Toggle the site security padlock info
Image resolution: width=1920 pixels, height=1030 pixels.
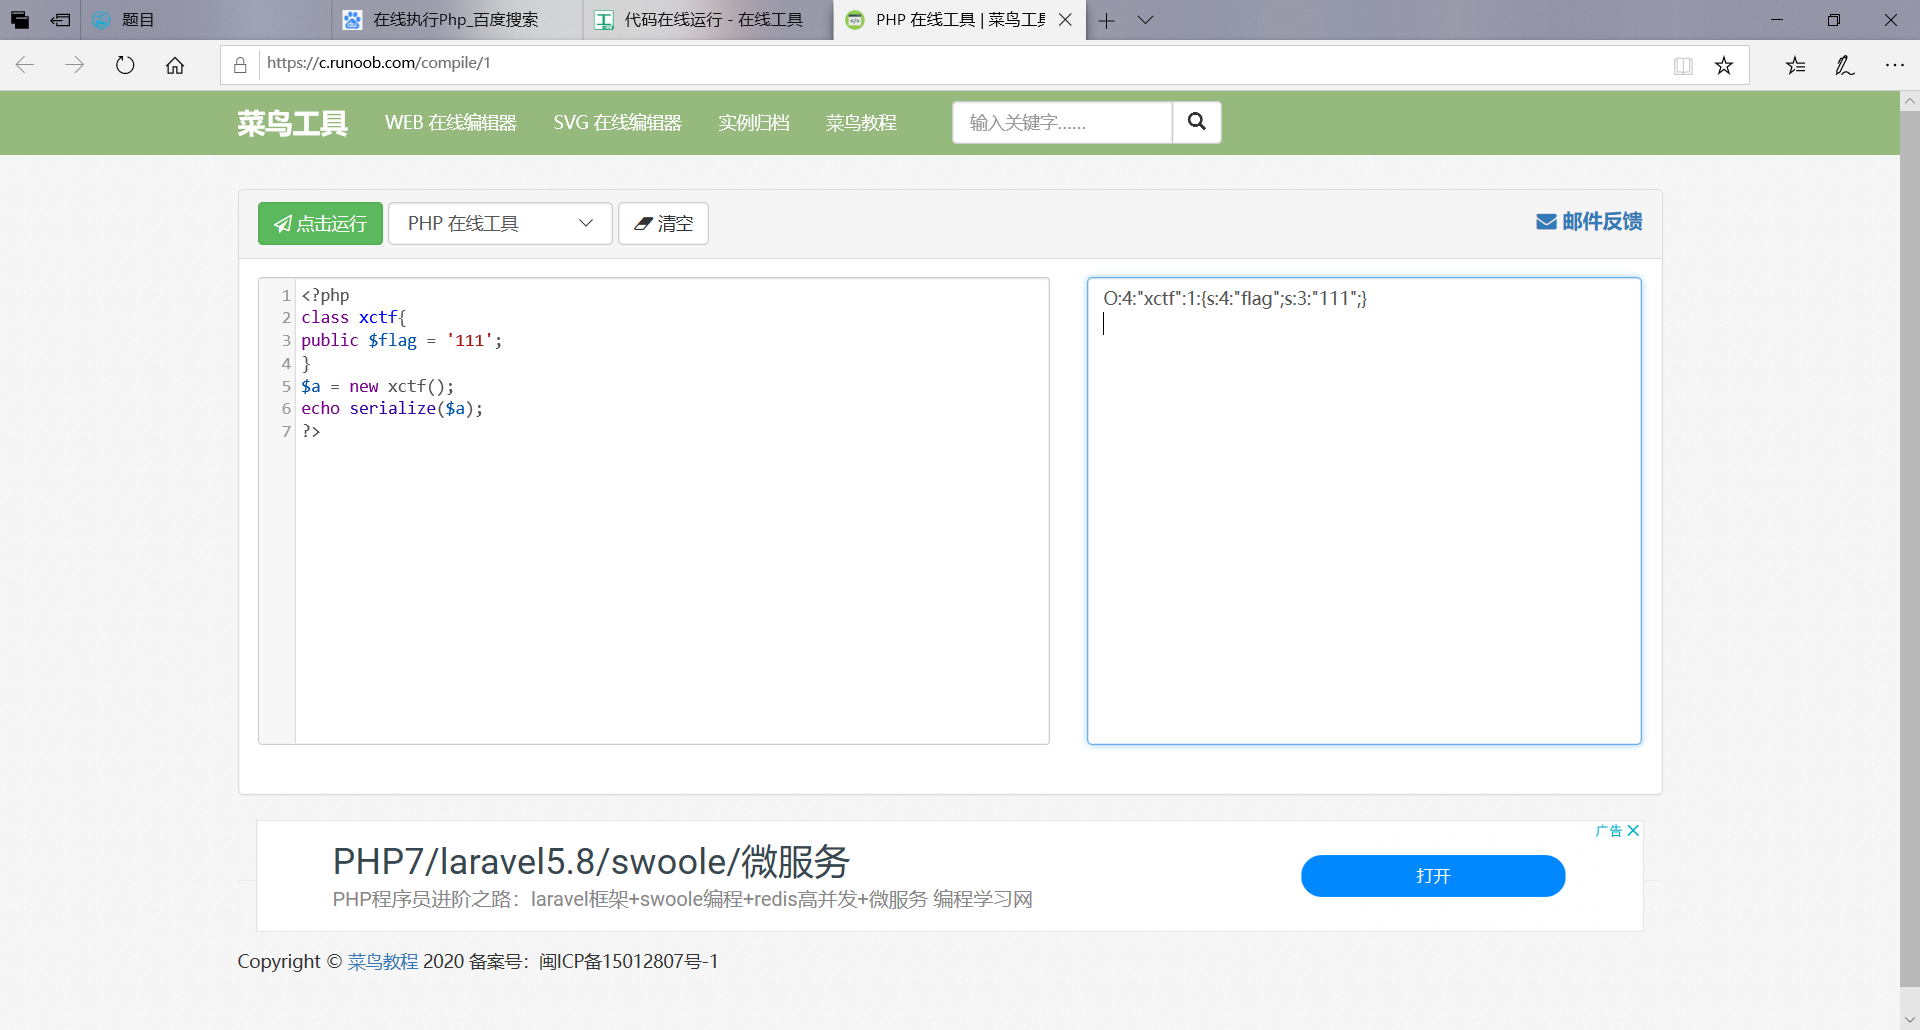point(239,64)
